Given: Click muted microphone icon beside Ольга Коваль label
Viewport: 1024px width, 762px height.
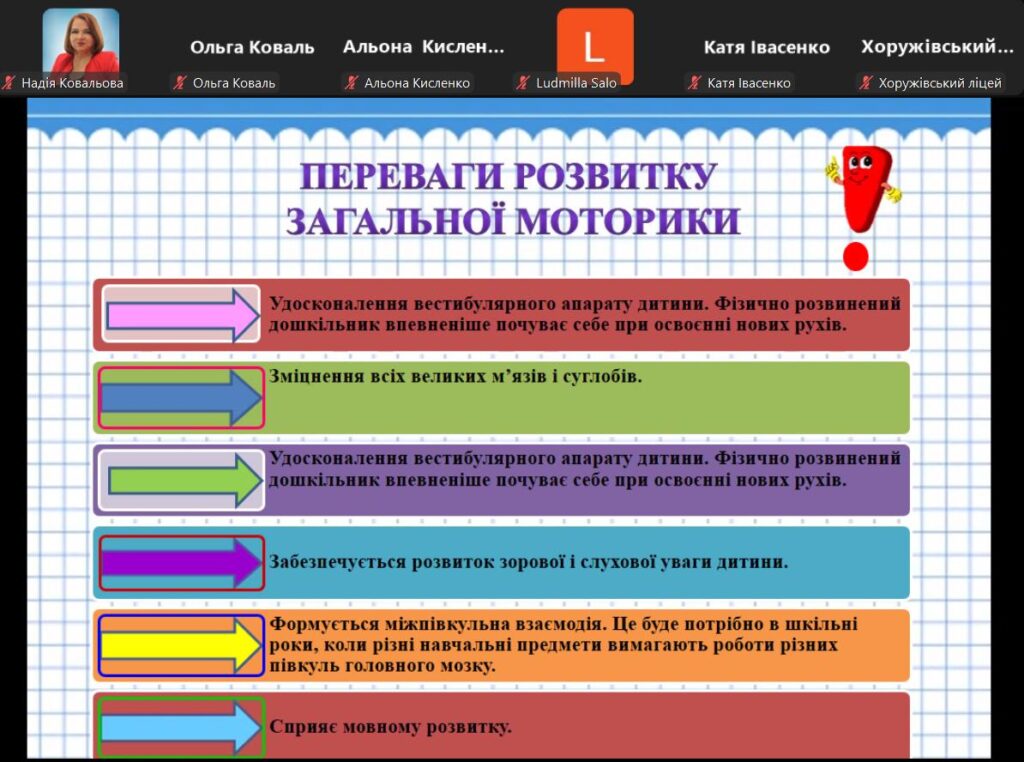Looking at the screenshot, I should [x=181, y=83].
